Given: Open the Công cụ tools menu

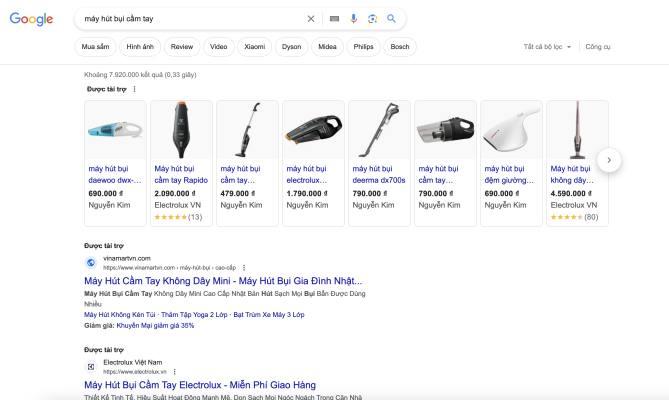Looking at the screenshot, I should tap(598, 47).
